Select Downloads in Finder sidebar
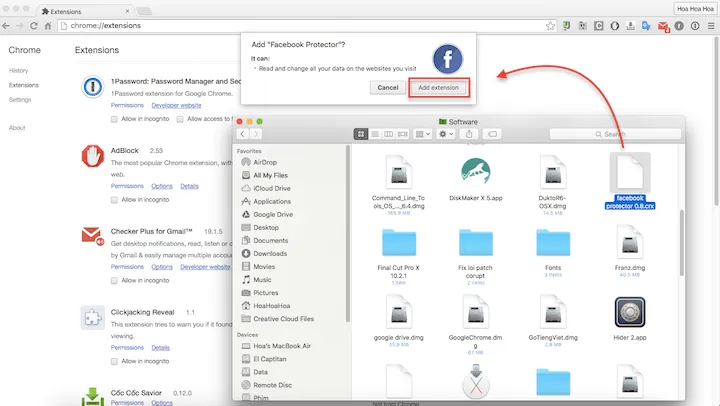This screenshot has height=406, width=720. [270, 253]
